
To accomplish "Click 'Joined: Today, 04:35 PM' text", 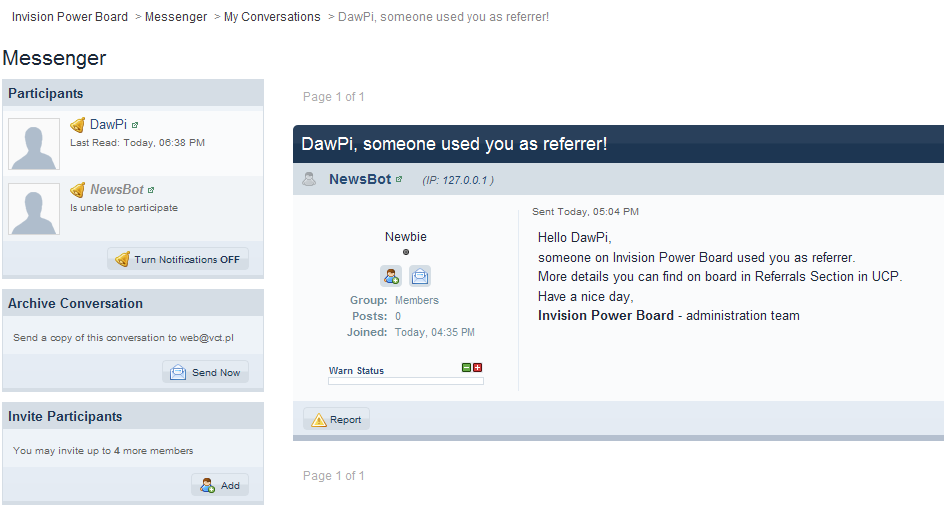I will click(x=411, y=332).
